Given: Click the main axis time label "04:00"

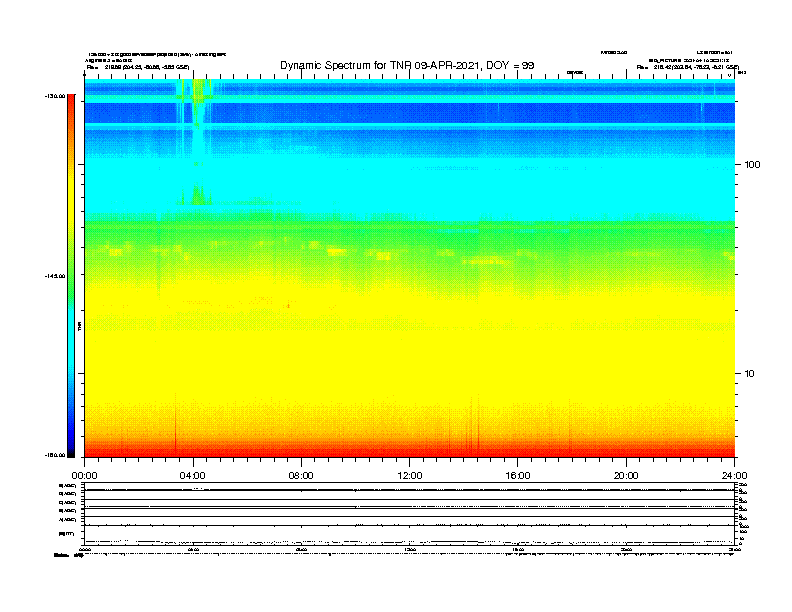Looking at the screenshot, I should pos(193,476).
